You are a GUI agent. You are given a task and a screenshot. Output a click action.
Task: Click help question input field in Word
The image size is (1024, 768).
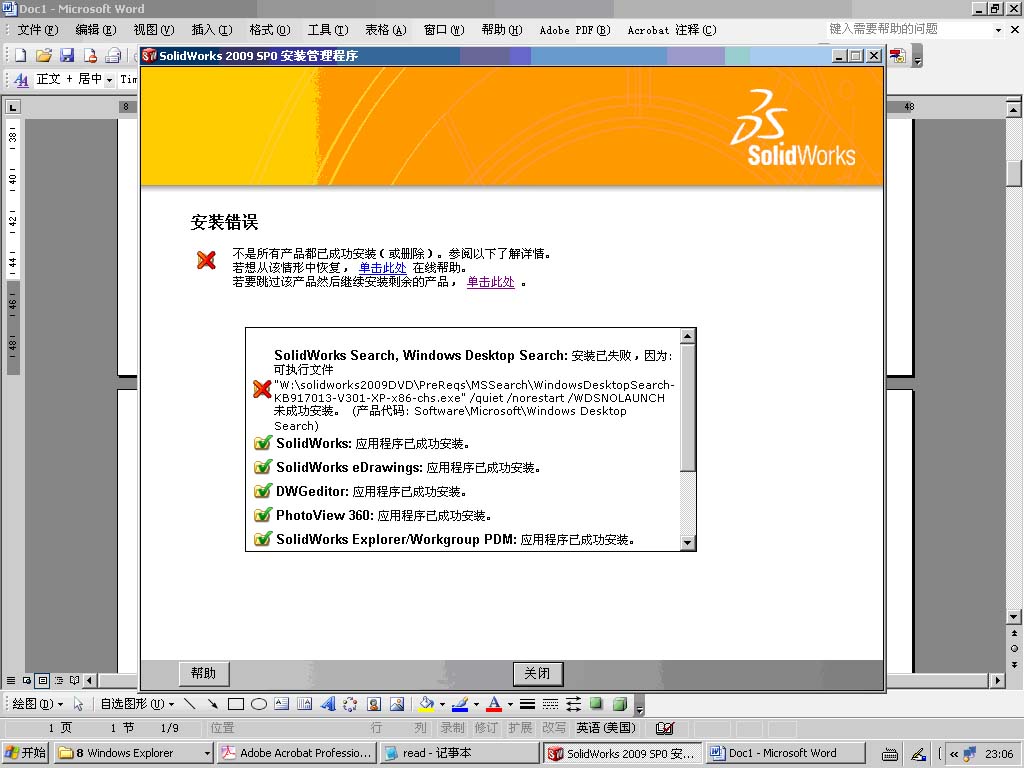pyautogui.click(x=909, y=29)
